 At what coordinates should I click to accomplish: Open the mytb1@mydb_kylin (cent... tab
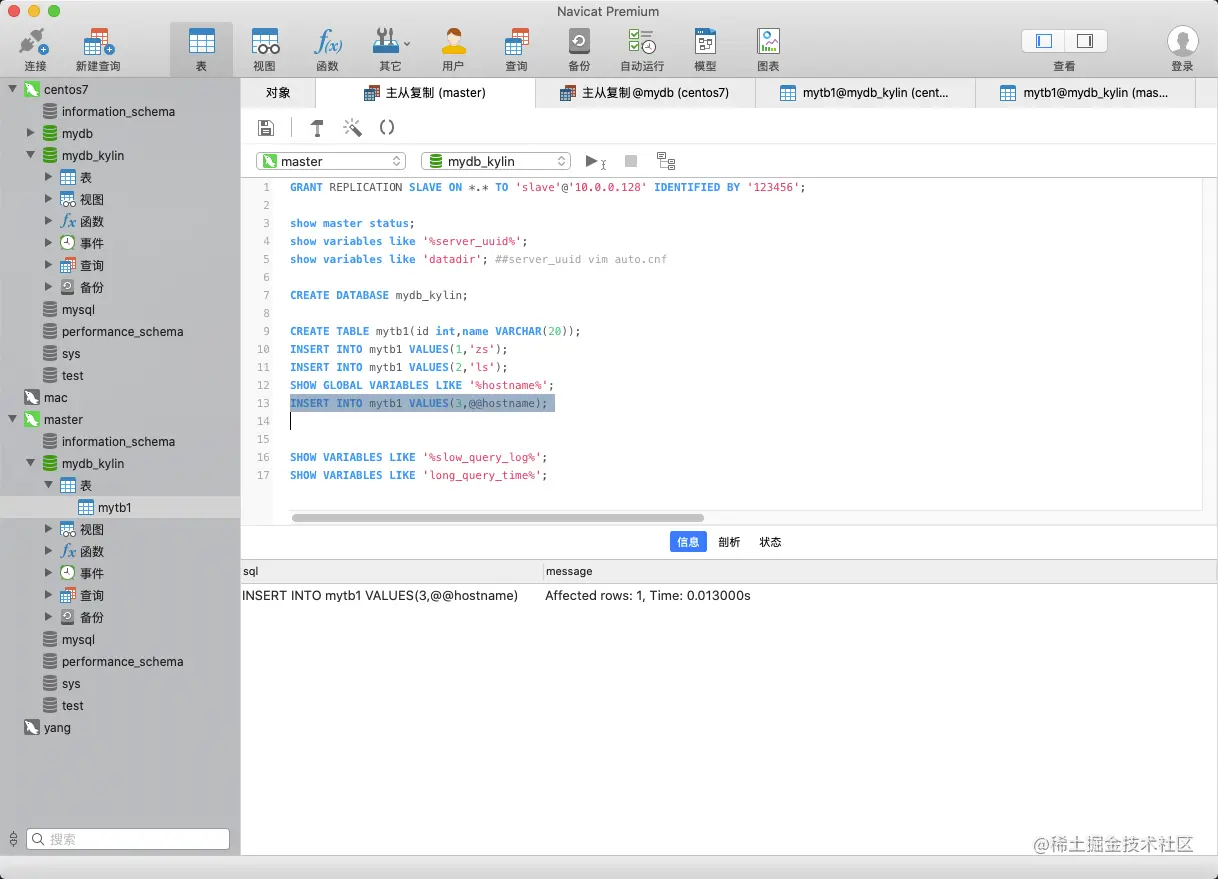coord(865,93)
